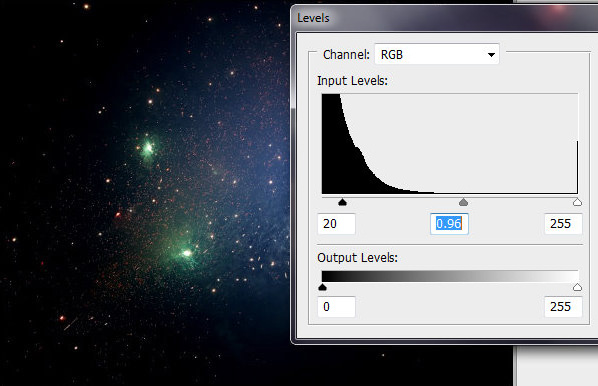Click the midtone input field showing 0.96
598x386 pixels.
(x=449, y=224)
